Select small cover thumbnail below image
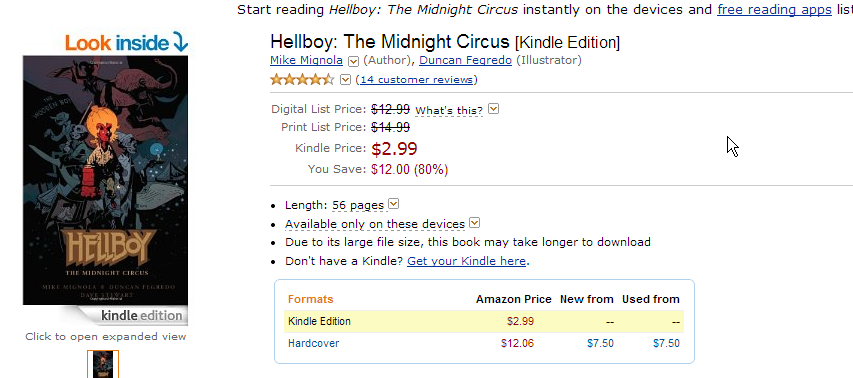Viewport: 853px width, 378px height. point(103,364)
